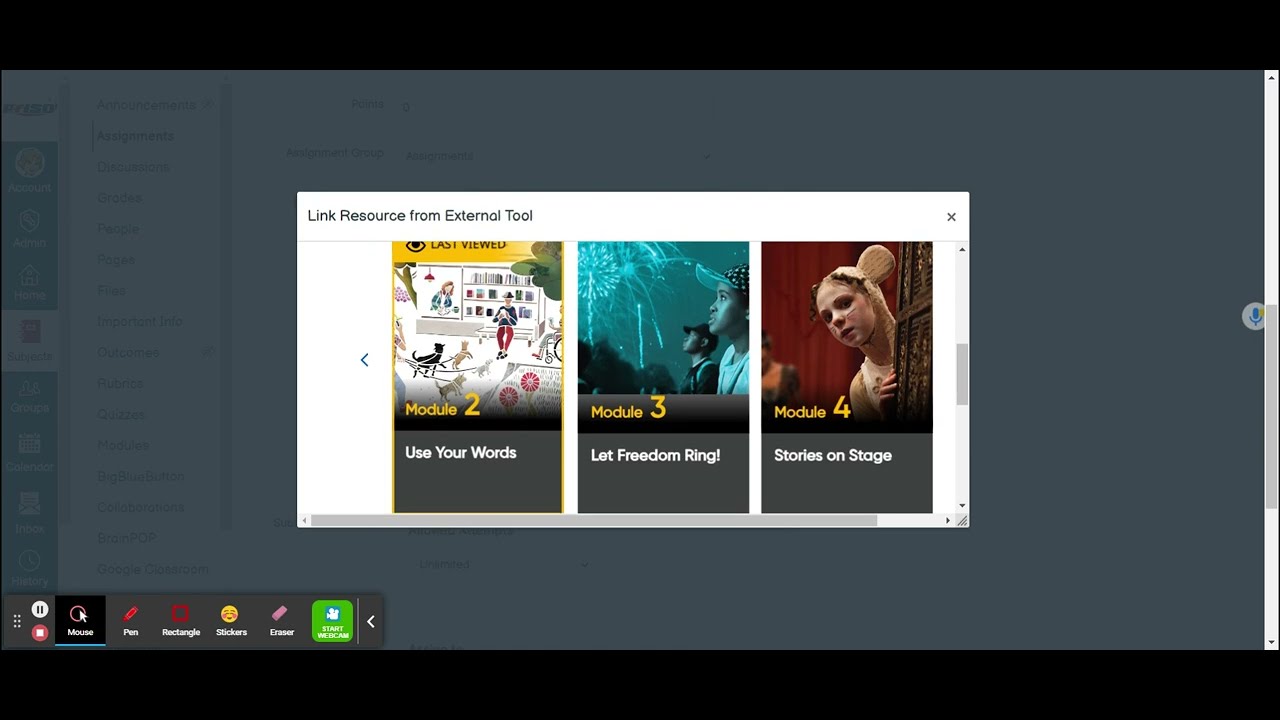This screenshot has width=1280, height=720.
Task: Click the recorder toolbar drag handle dots
Action: [x=17, y=621]
